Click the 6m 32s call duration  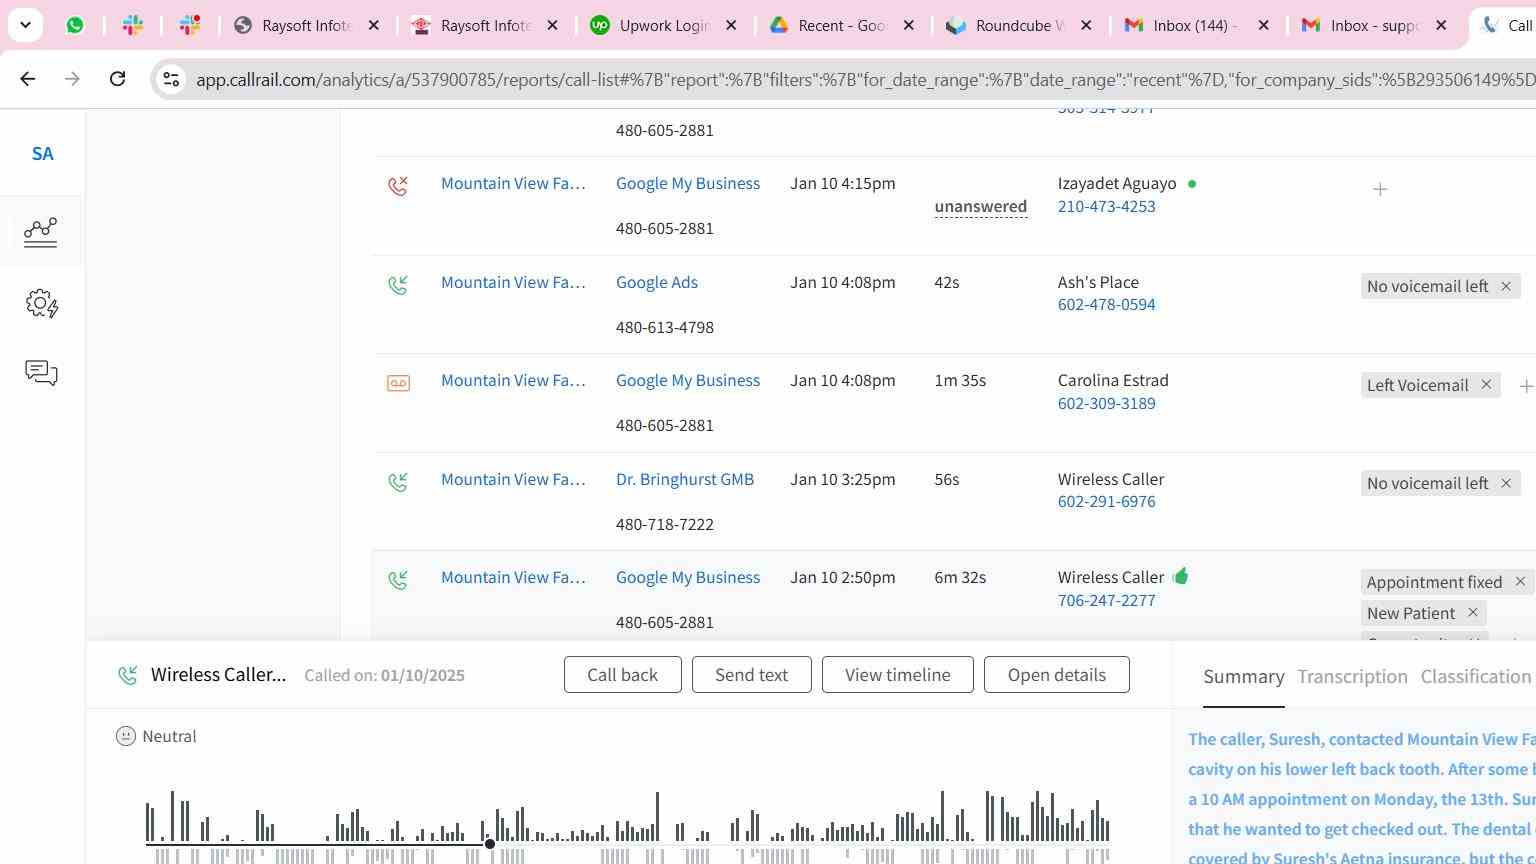[960, 577]
